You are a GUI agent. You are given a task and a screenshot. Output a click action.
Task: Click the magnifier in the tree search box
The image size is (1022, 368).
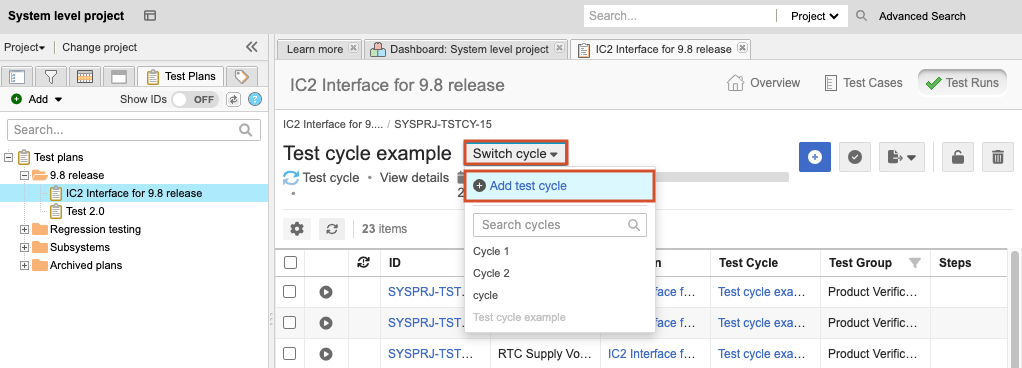[x=246, y=130]
